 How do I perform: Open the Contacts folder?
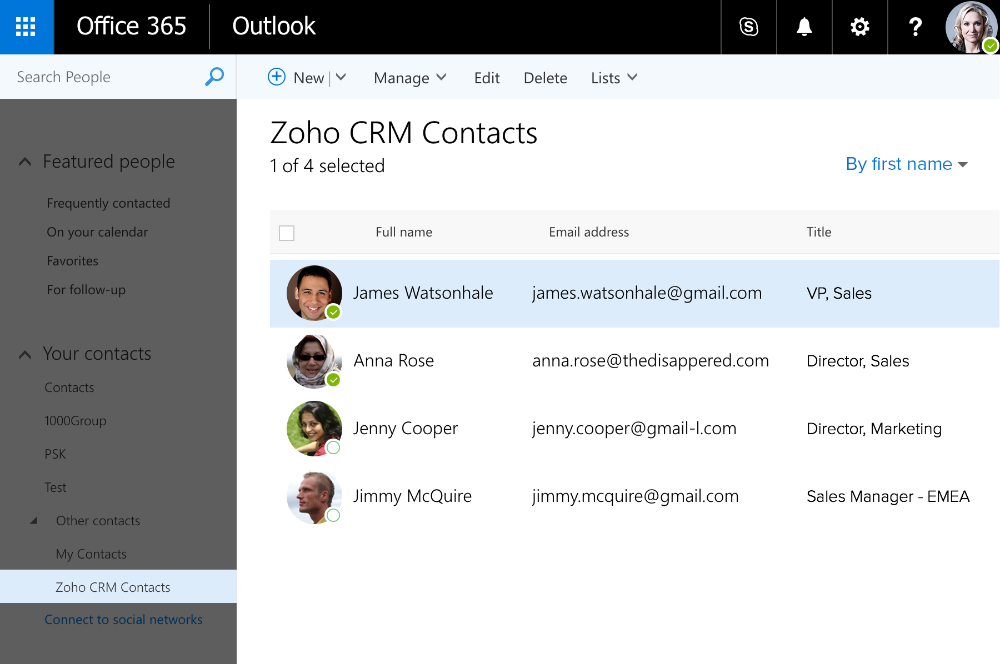[69, 387]
